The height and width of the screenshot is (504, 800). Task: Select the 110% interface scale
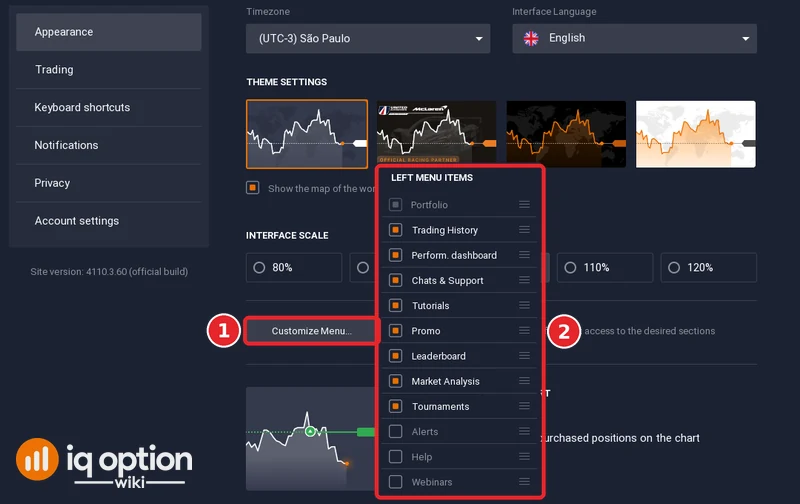pyautogui.click(x=605, y=267)
